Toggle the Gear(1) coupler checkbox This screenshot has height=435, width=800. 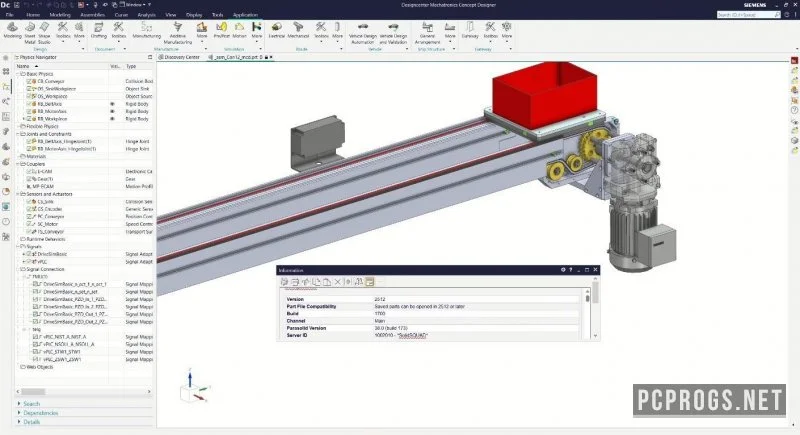(29, 179)
